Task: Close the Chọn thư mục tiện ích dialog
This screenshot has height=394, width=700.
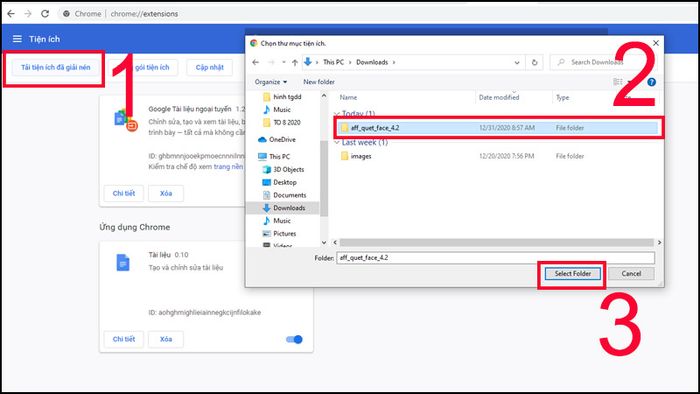Action: [656, 43]
